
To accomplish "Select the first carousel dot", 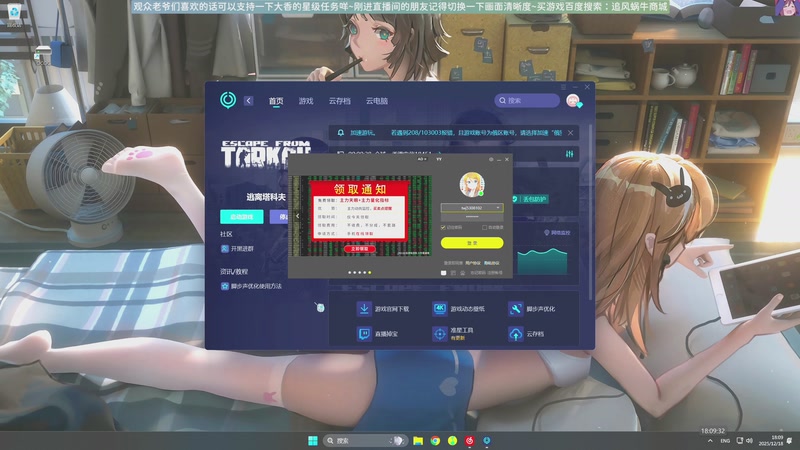I will click(349, 272).
